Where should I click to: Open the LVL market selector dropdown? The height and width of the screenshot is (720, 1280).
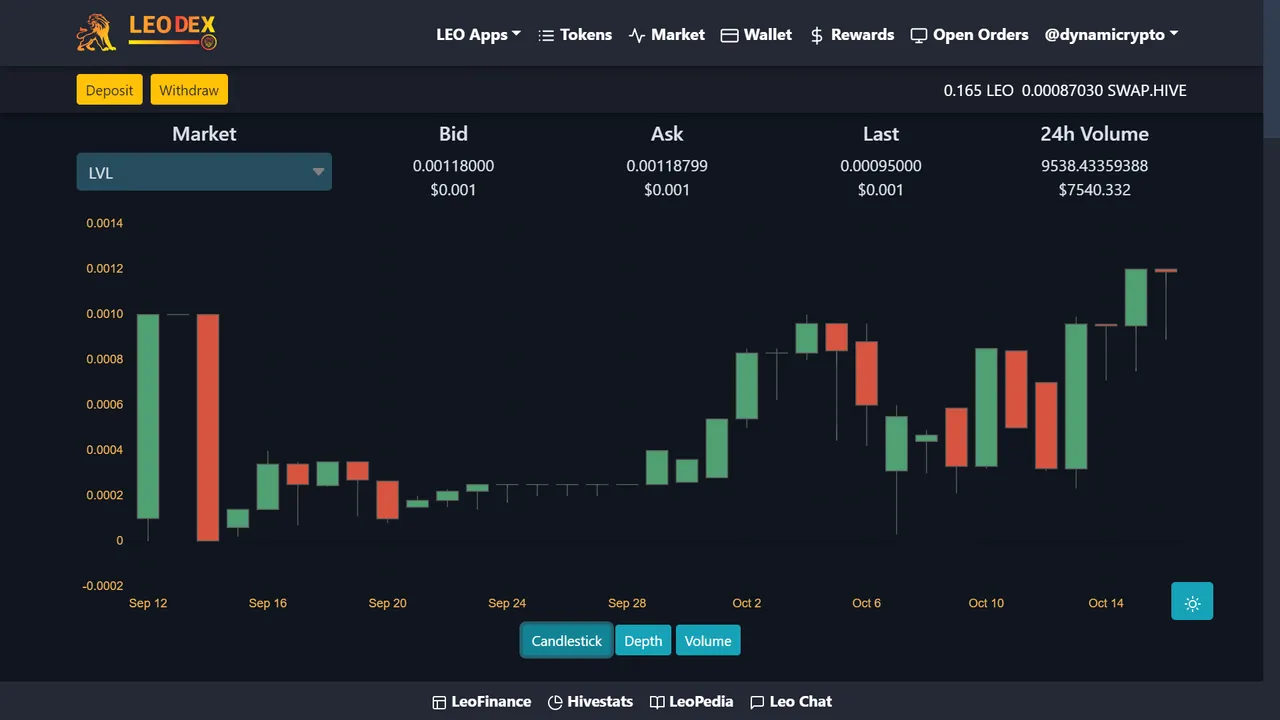204,172
